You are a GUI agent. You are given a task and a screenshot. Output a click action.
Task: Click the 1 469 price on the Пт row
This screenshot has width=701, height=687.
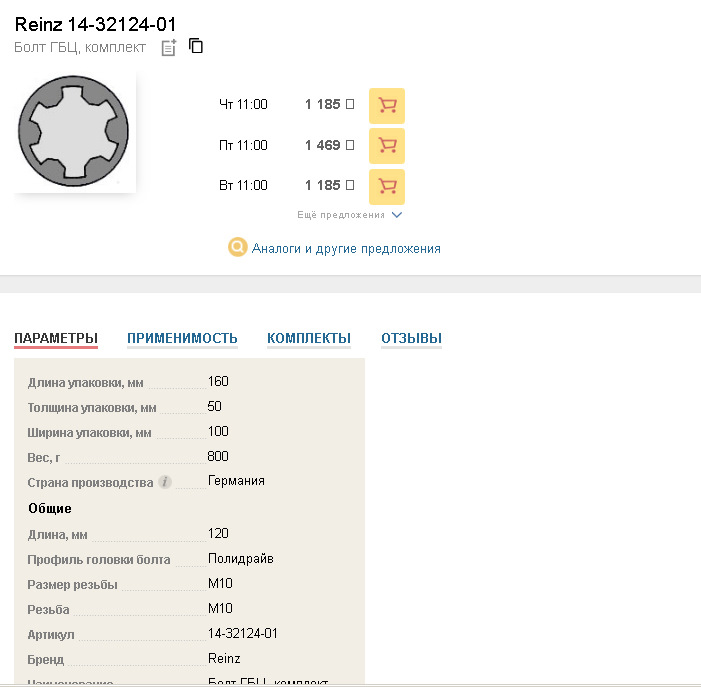pos(323,145)
